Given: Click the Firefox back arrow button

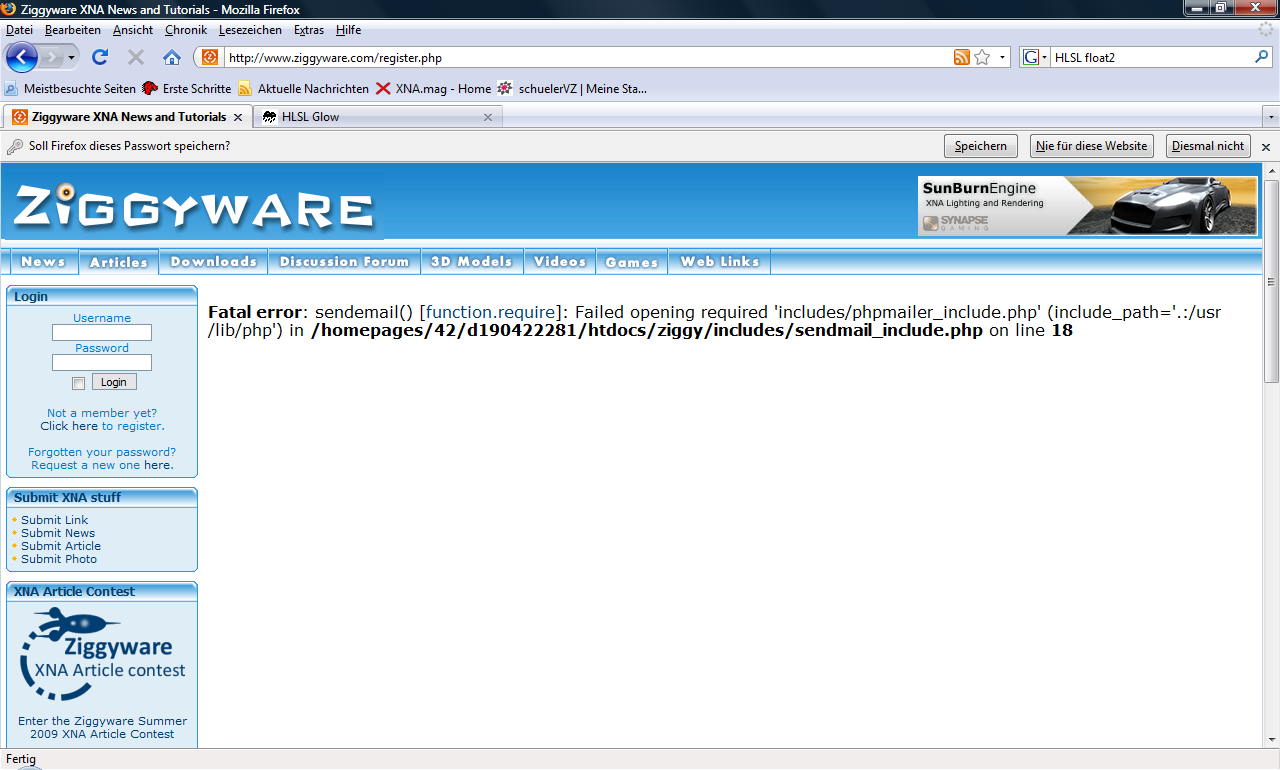Looking at the screenshot, I should 22,57.
